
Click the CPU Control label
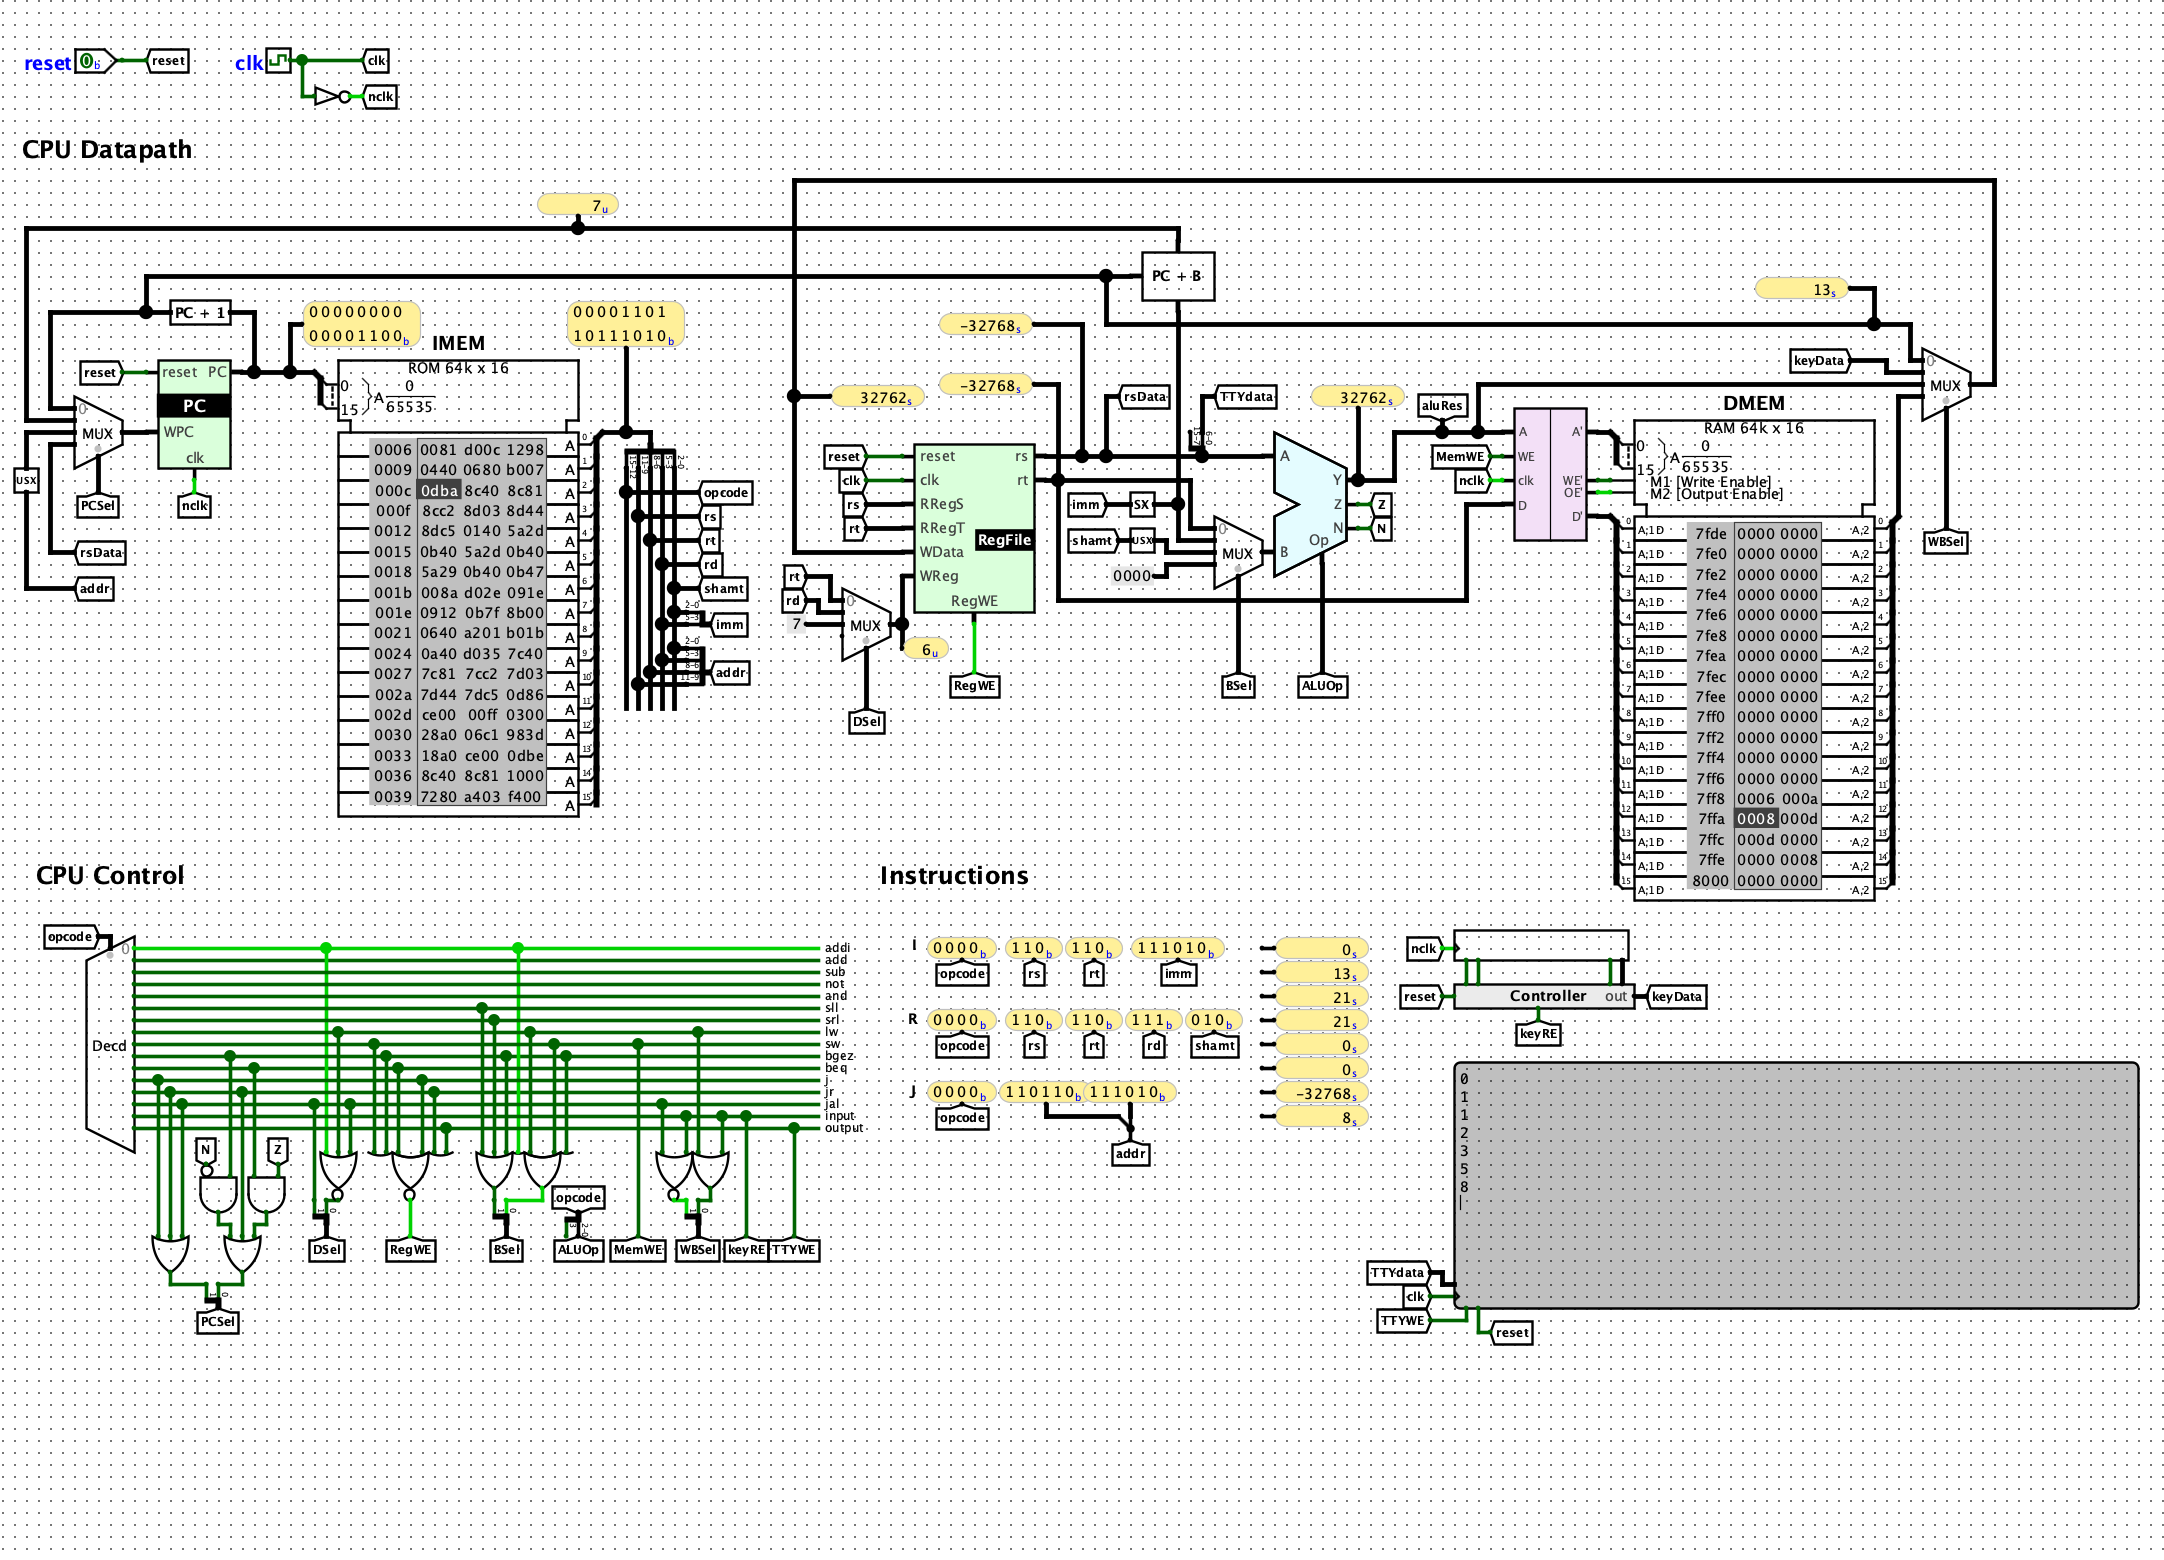coord(110,876)
